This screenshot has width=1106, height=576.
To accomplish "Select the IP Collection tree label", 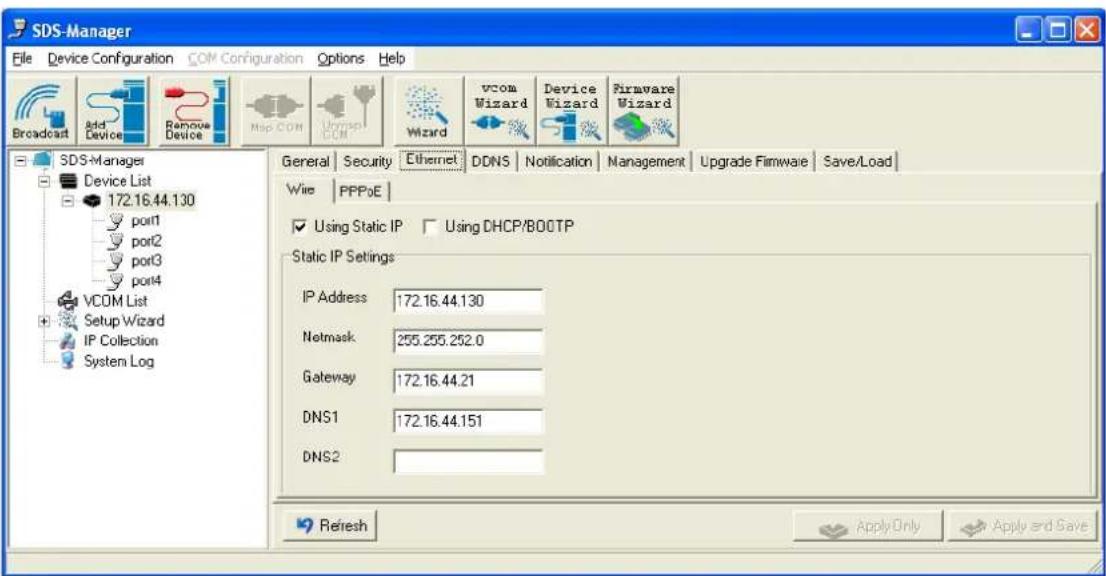I will coord(121,341).
